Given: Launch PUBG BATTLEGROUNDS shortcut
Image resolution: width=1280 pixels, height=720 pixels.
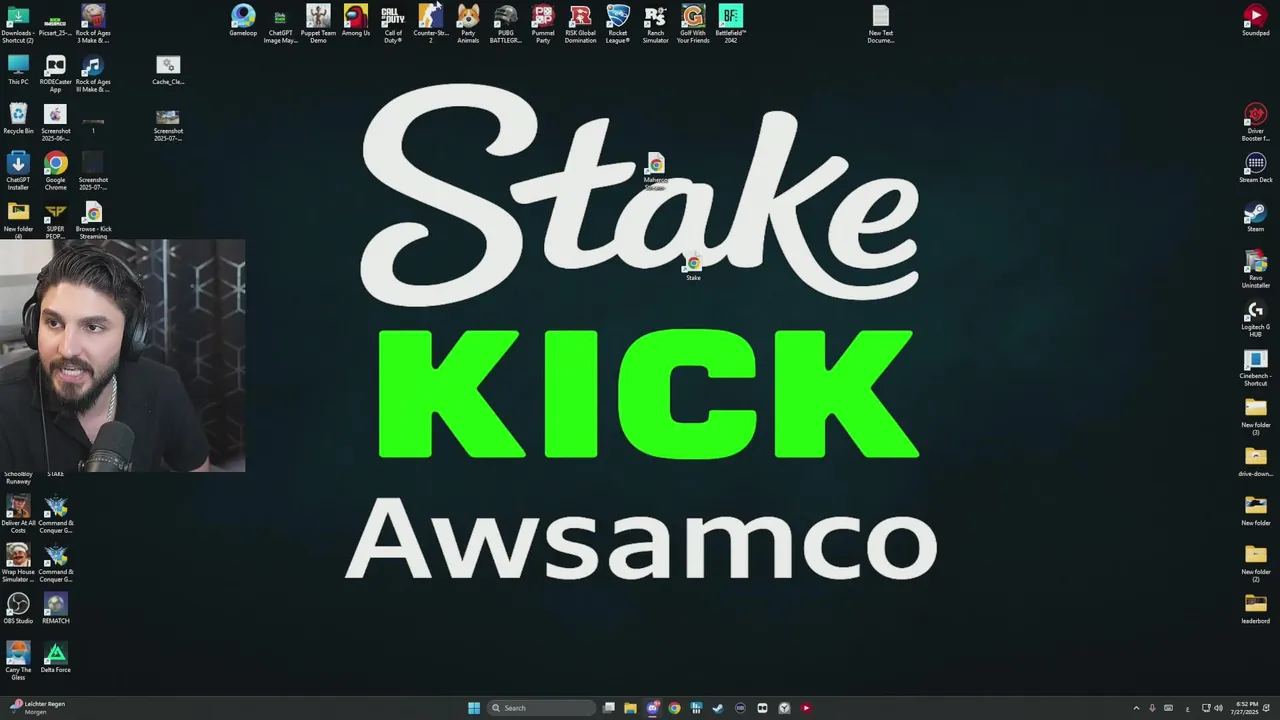Looking at the screenshot, I should coord(506,24).
